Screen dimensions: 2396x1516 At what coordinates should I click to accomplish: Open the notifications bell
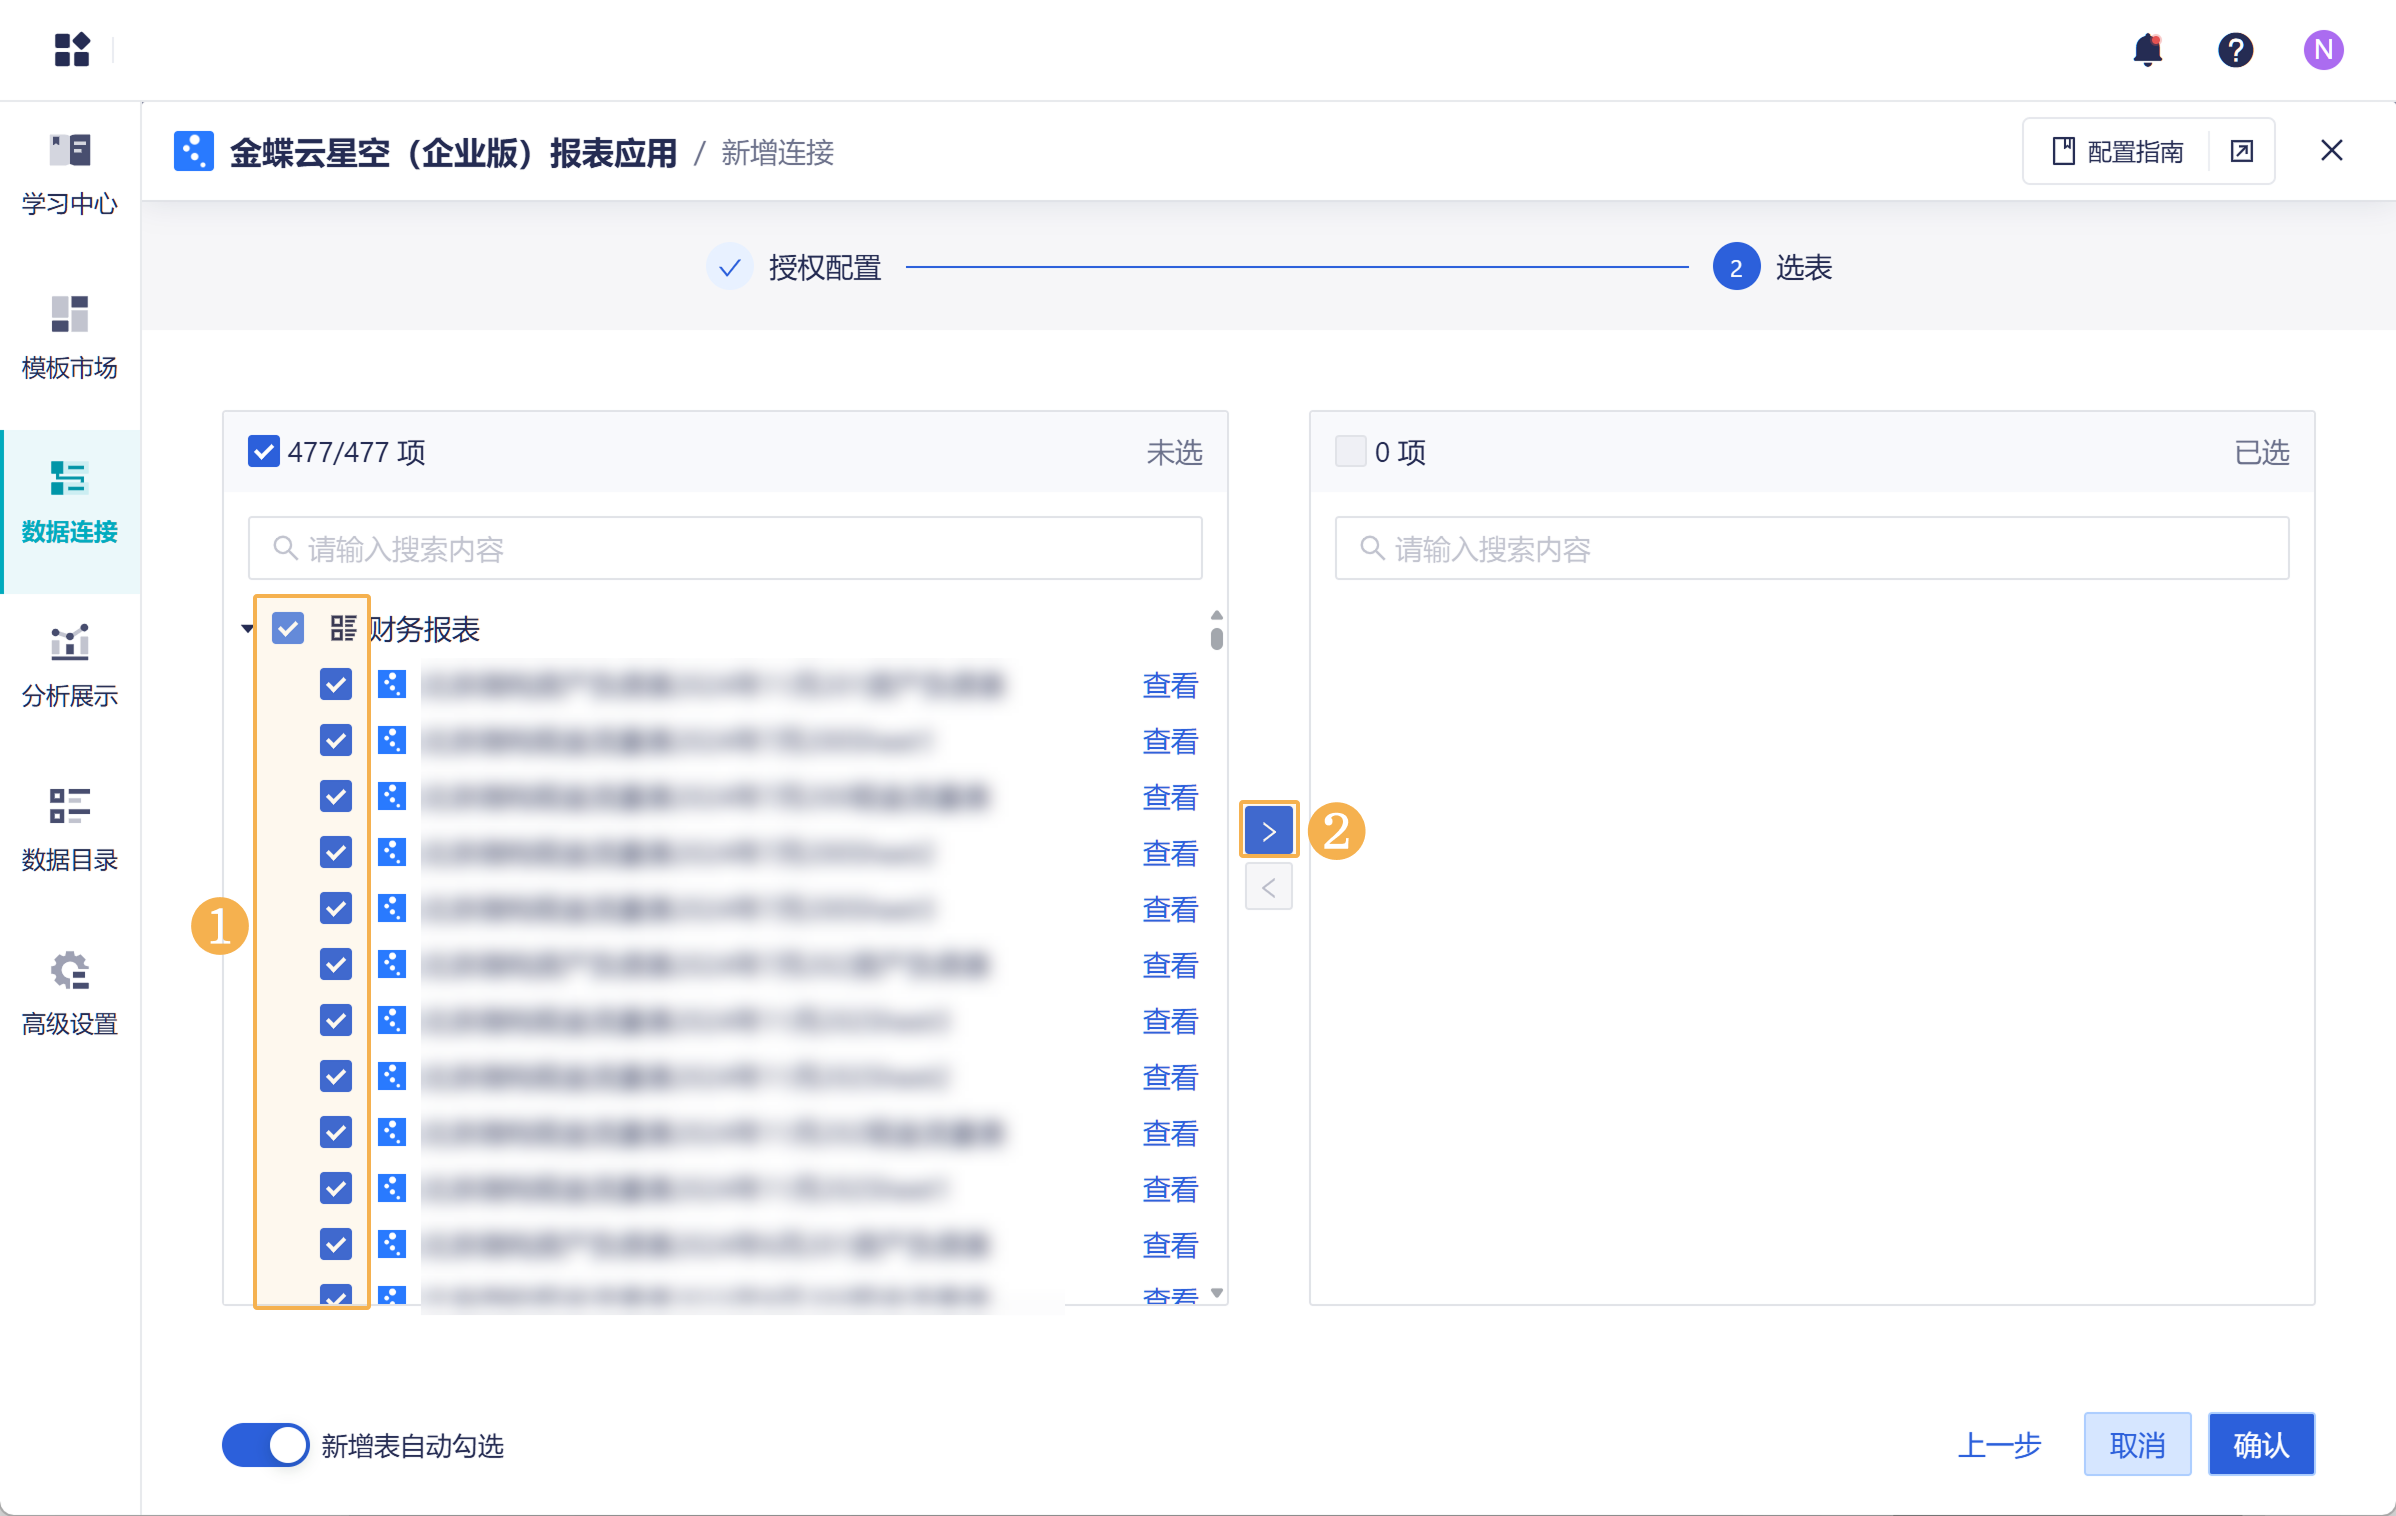(x=2147, y=49)
